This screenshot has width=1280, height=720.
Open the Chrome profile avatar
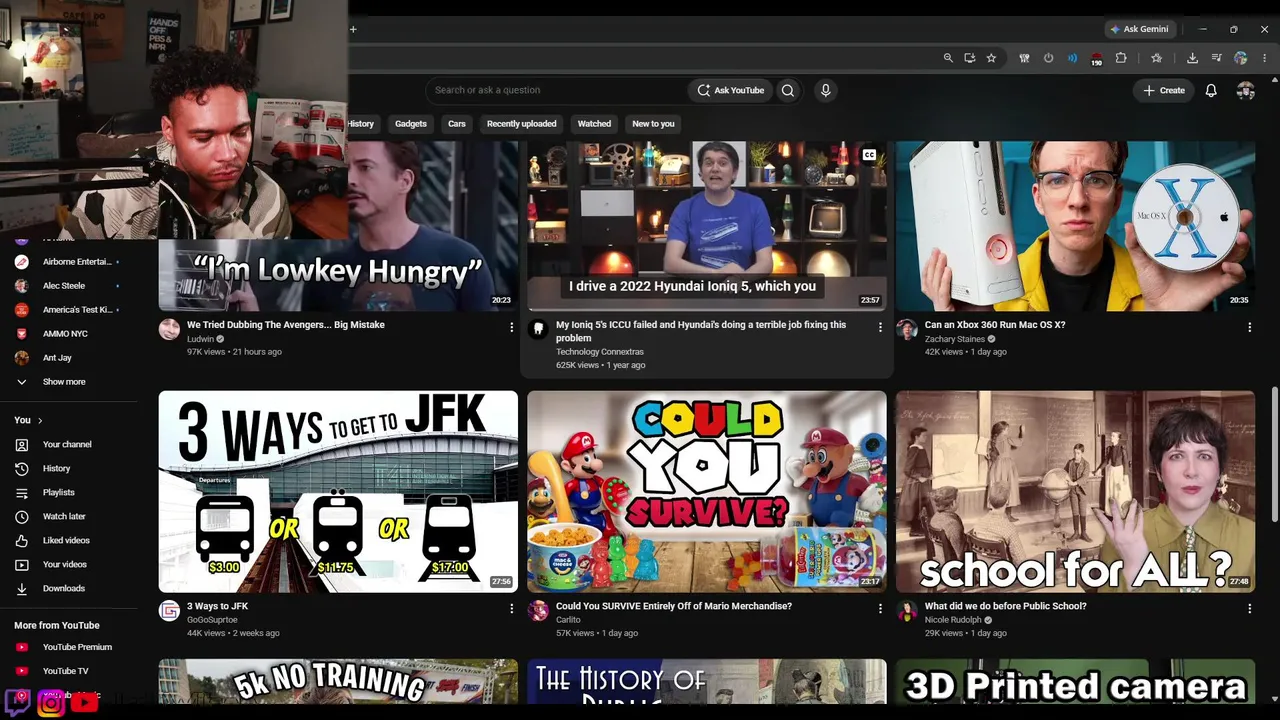click(1241, 58)
